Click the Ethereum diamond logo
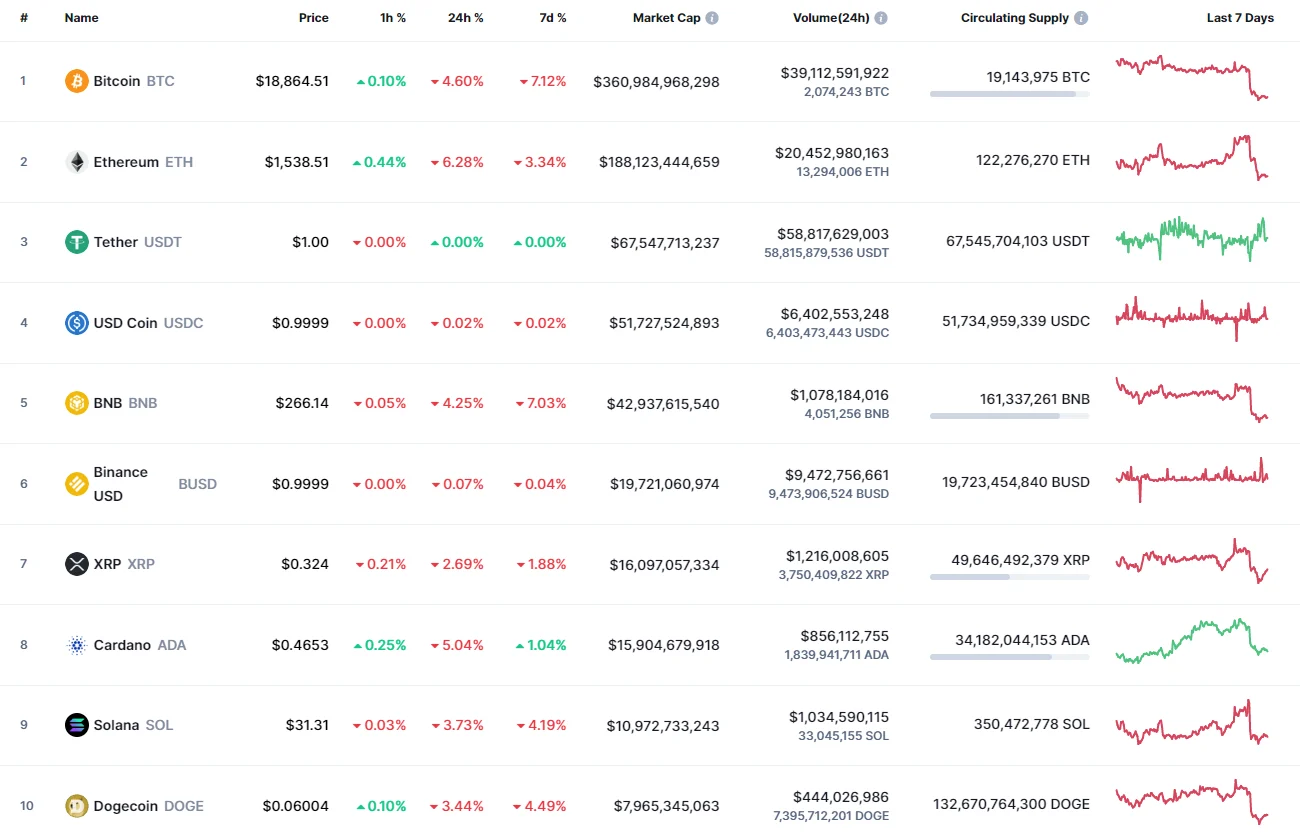Image resolution: width=1300 pixels, height=834 pixels. (75, 161)
